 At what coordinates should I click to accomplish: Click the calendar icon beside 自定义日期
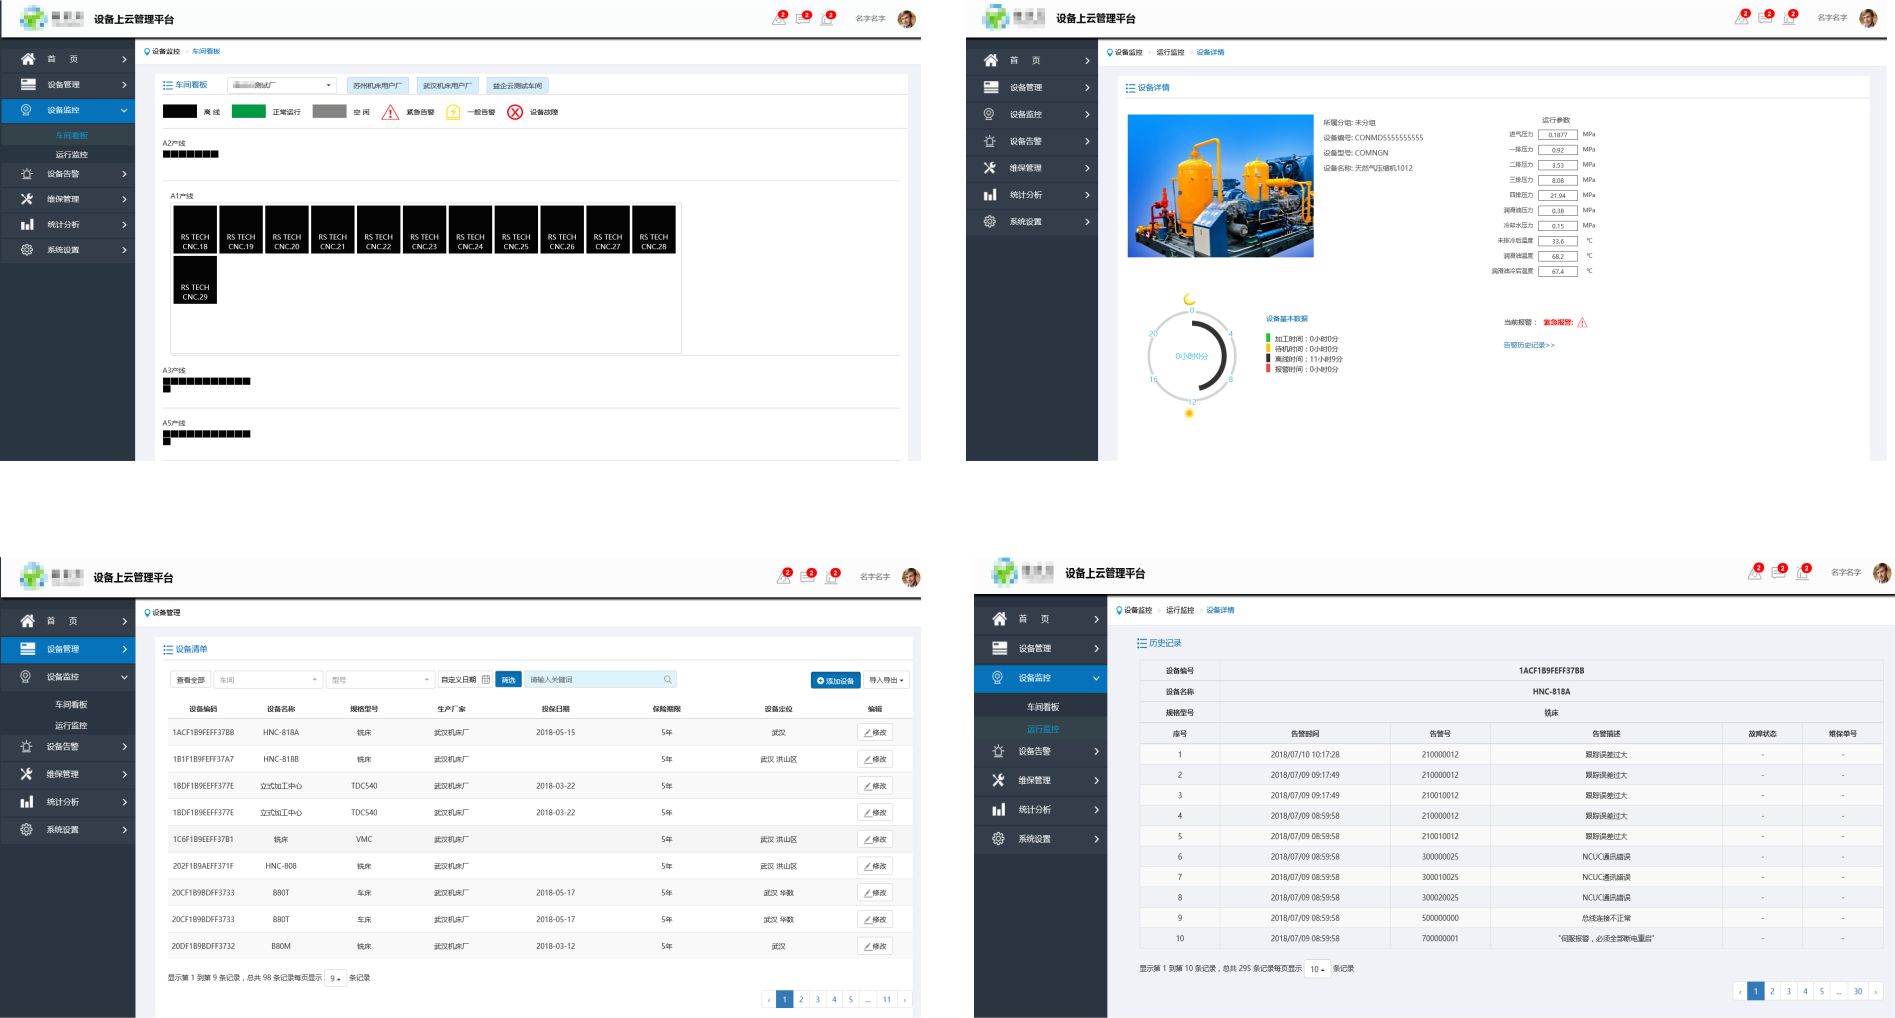[486, 680]
